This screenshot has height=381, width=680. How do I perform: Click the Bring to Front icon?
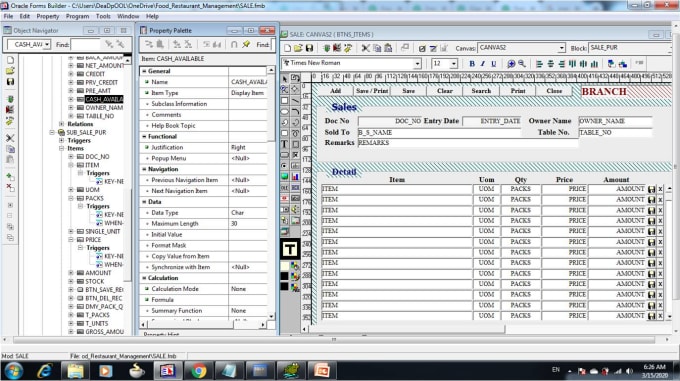pyautogui.click(x=611, y=64)
